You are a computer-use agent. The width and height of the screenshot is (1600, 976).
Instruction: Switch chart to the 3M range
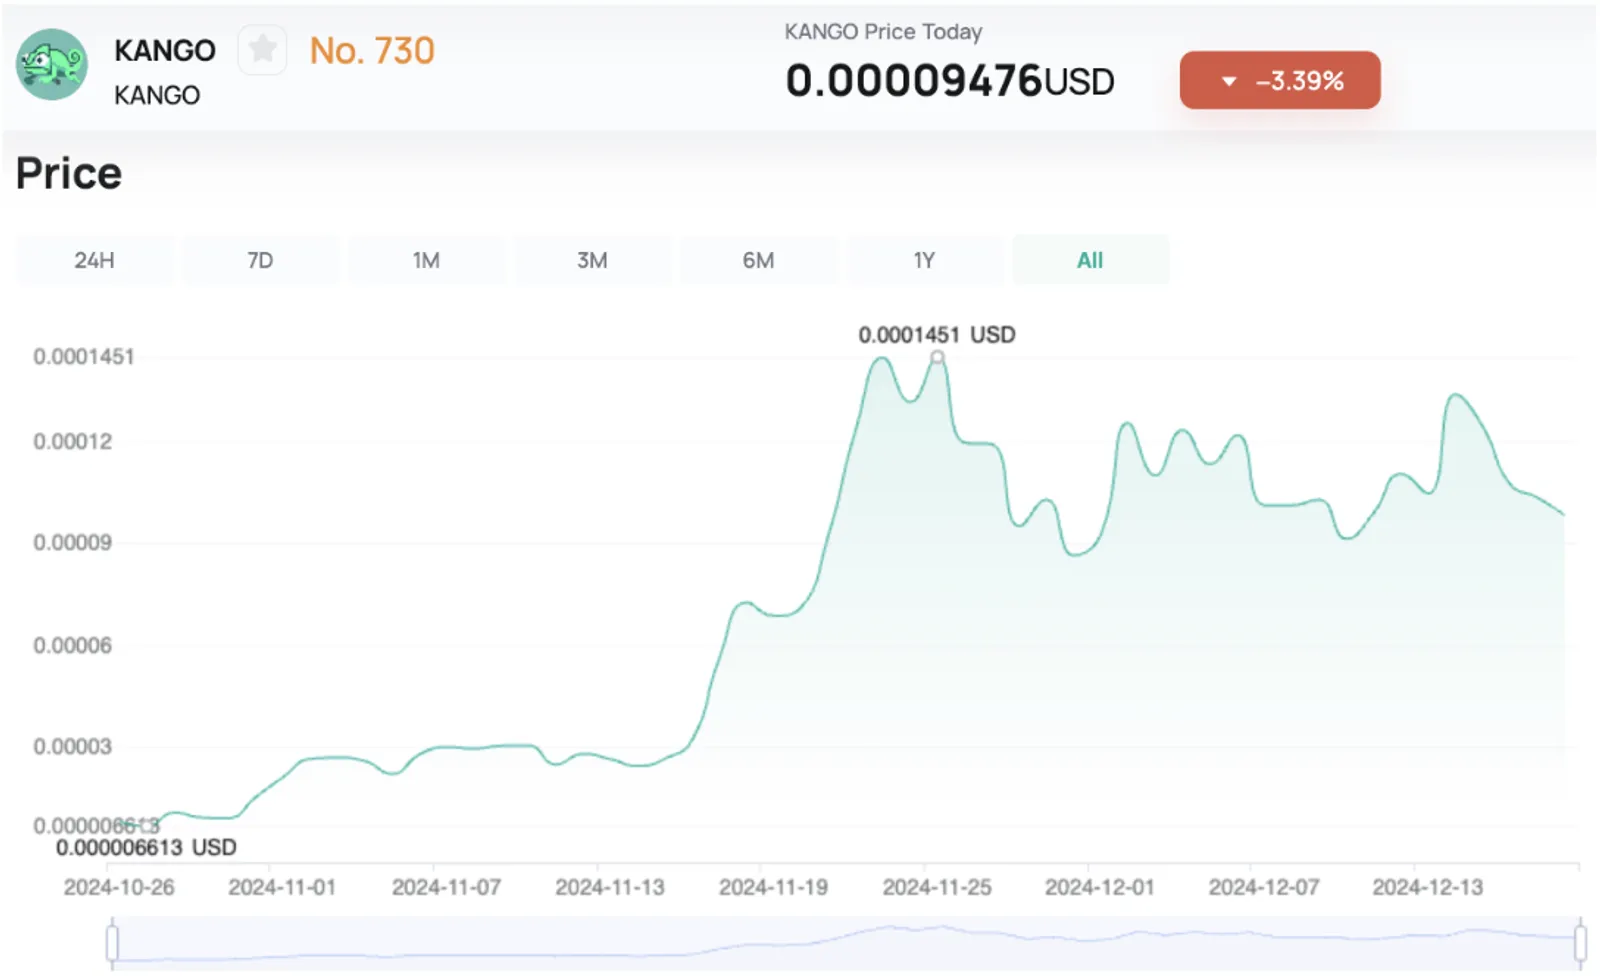pos(592,260)
